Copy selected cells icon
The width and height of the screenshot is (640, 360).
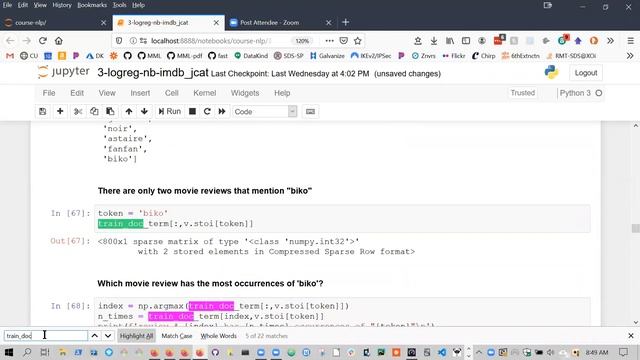coord(94,111)
